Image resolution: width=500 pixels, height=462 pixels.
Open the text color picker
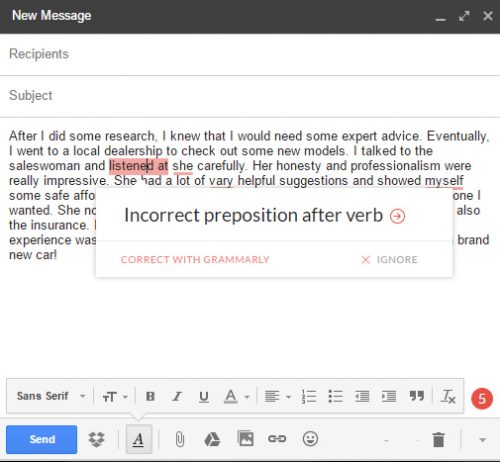[x=236, y=396]
